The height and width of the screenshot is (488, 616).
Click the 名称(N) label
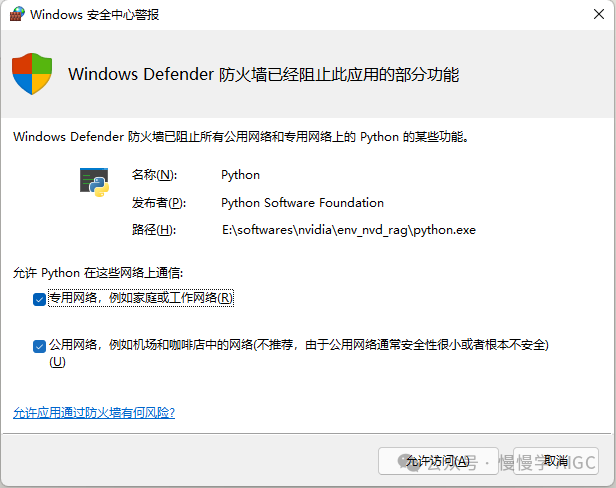pyautogui.click(x=153, y=175)
